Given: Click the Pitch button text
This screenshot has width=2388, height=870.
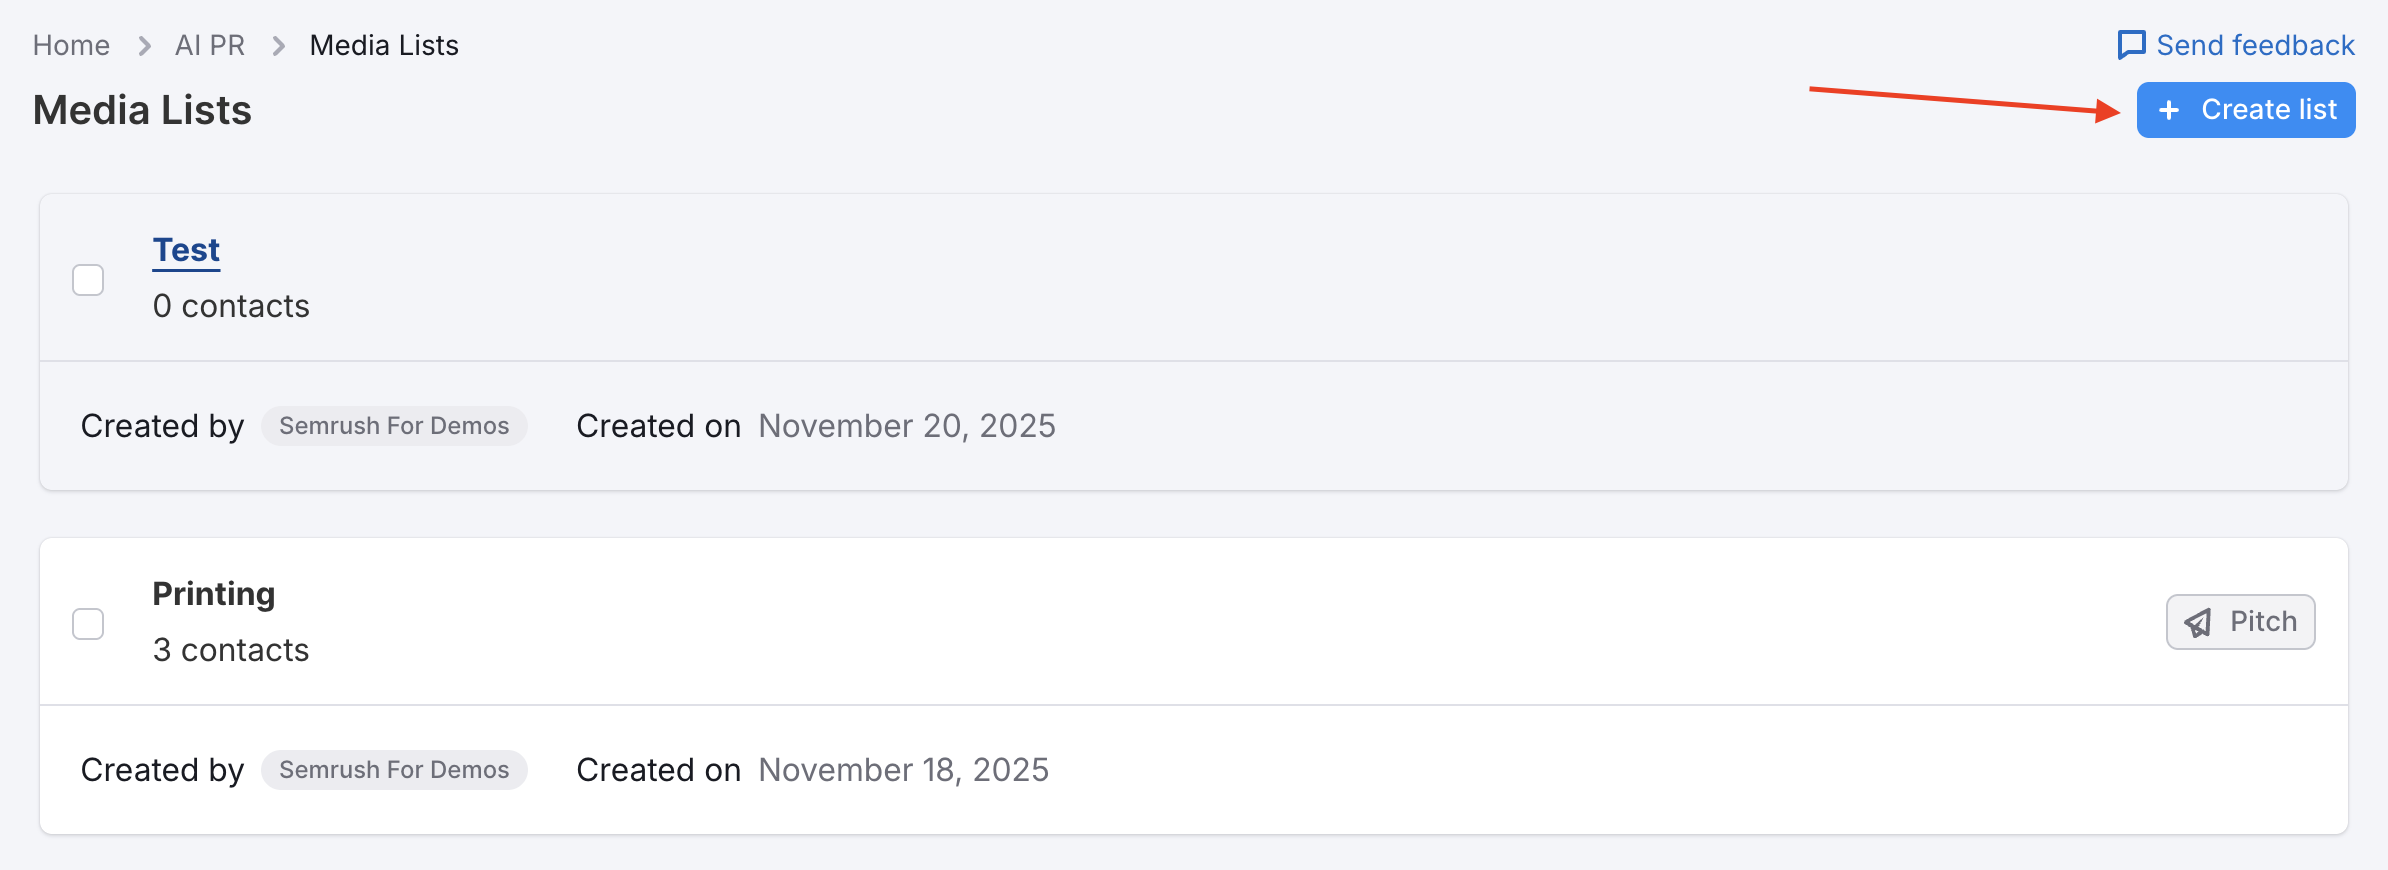Looking at the screenshot, I should [x=2263, y=622].
